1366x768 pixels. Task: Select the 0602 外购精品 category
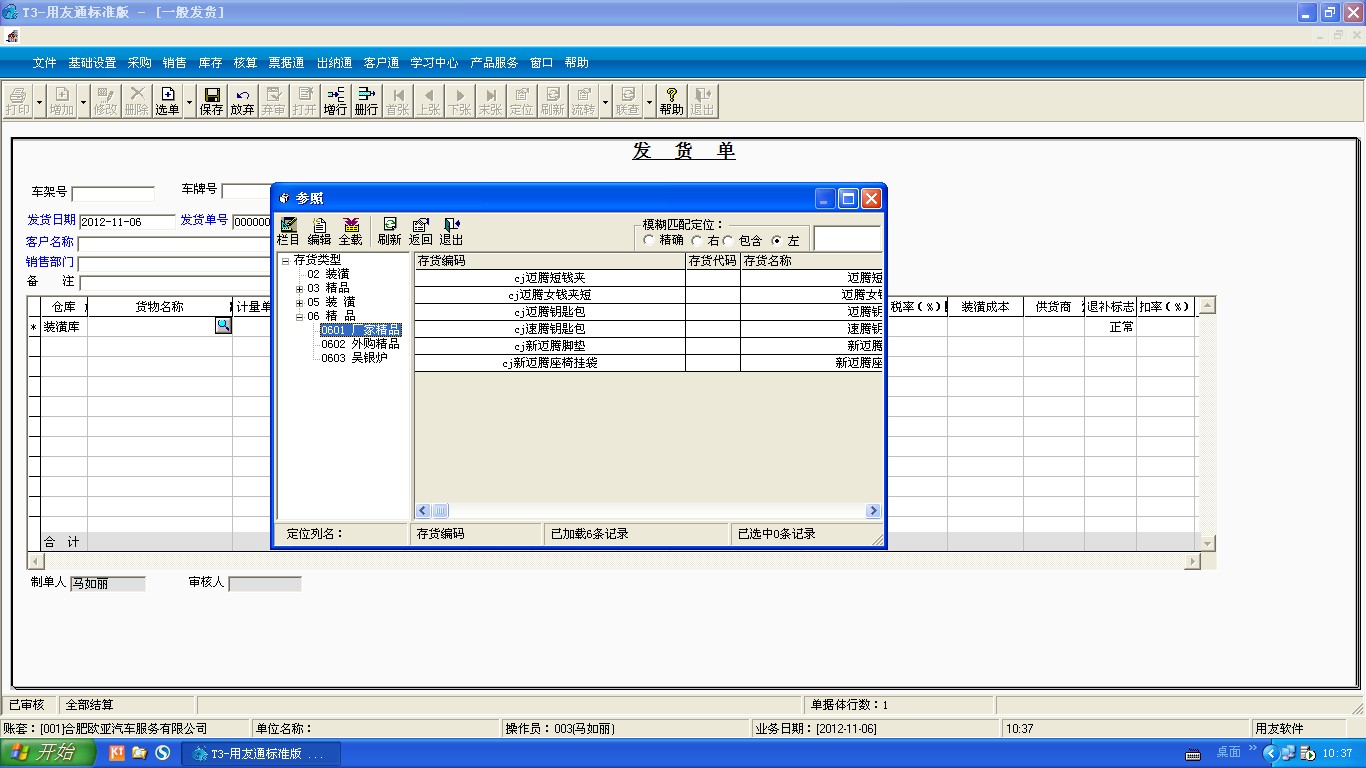pos(360,344)
